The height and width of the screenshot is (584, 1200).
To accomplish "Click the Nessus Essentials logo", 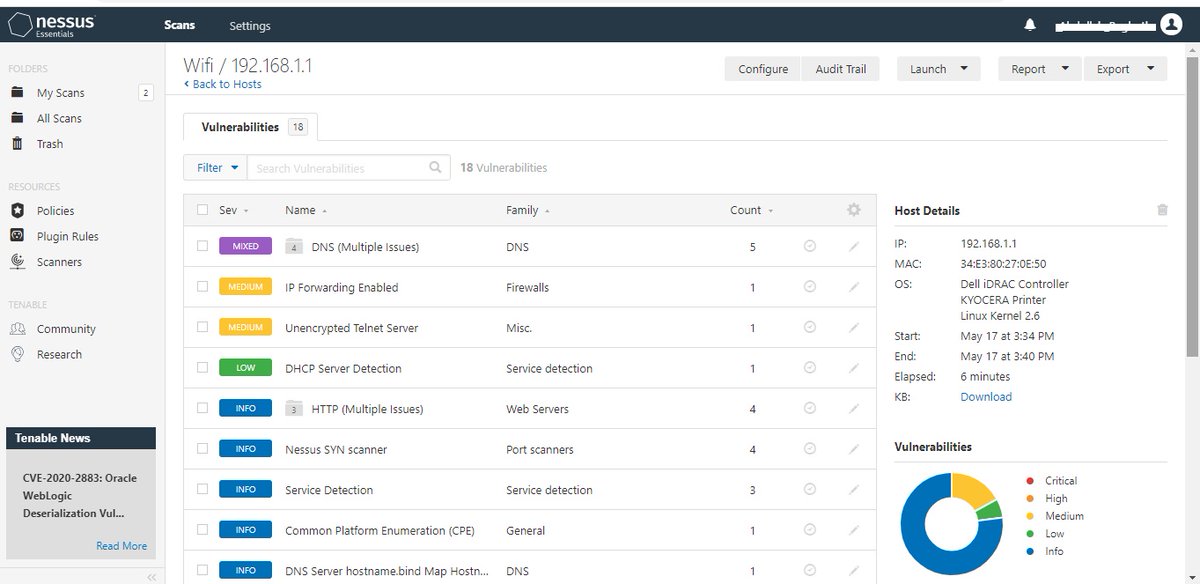I will coord(52,24).
